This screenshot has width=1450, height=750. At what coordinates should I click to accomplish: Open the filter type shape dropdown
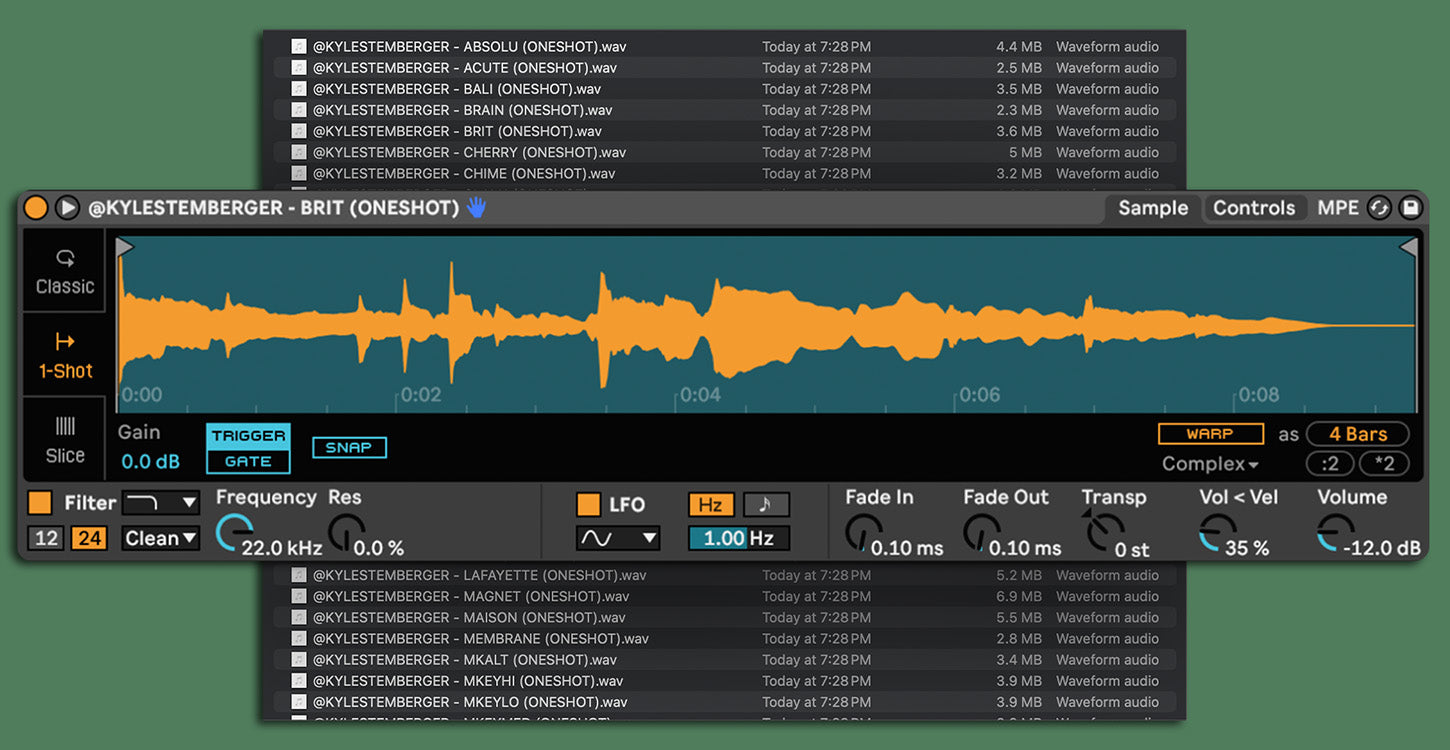160,503
